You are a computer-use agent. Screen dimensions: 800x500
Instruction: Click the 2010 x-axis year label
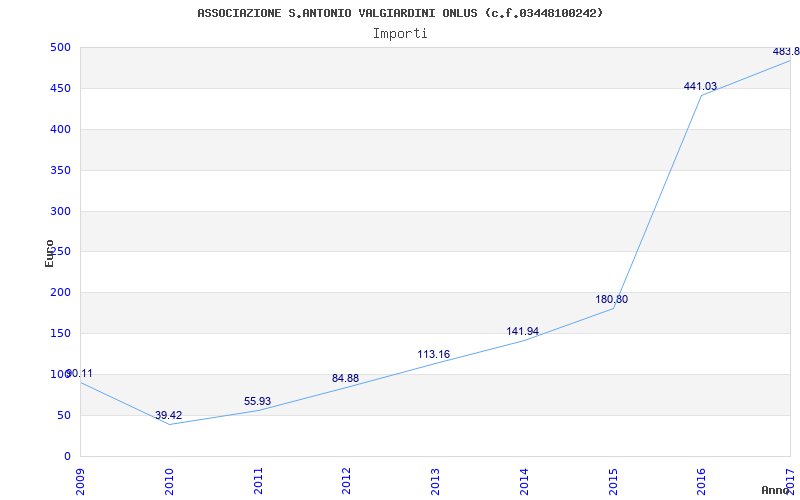click(169, 481)
